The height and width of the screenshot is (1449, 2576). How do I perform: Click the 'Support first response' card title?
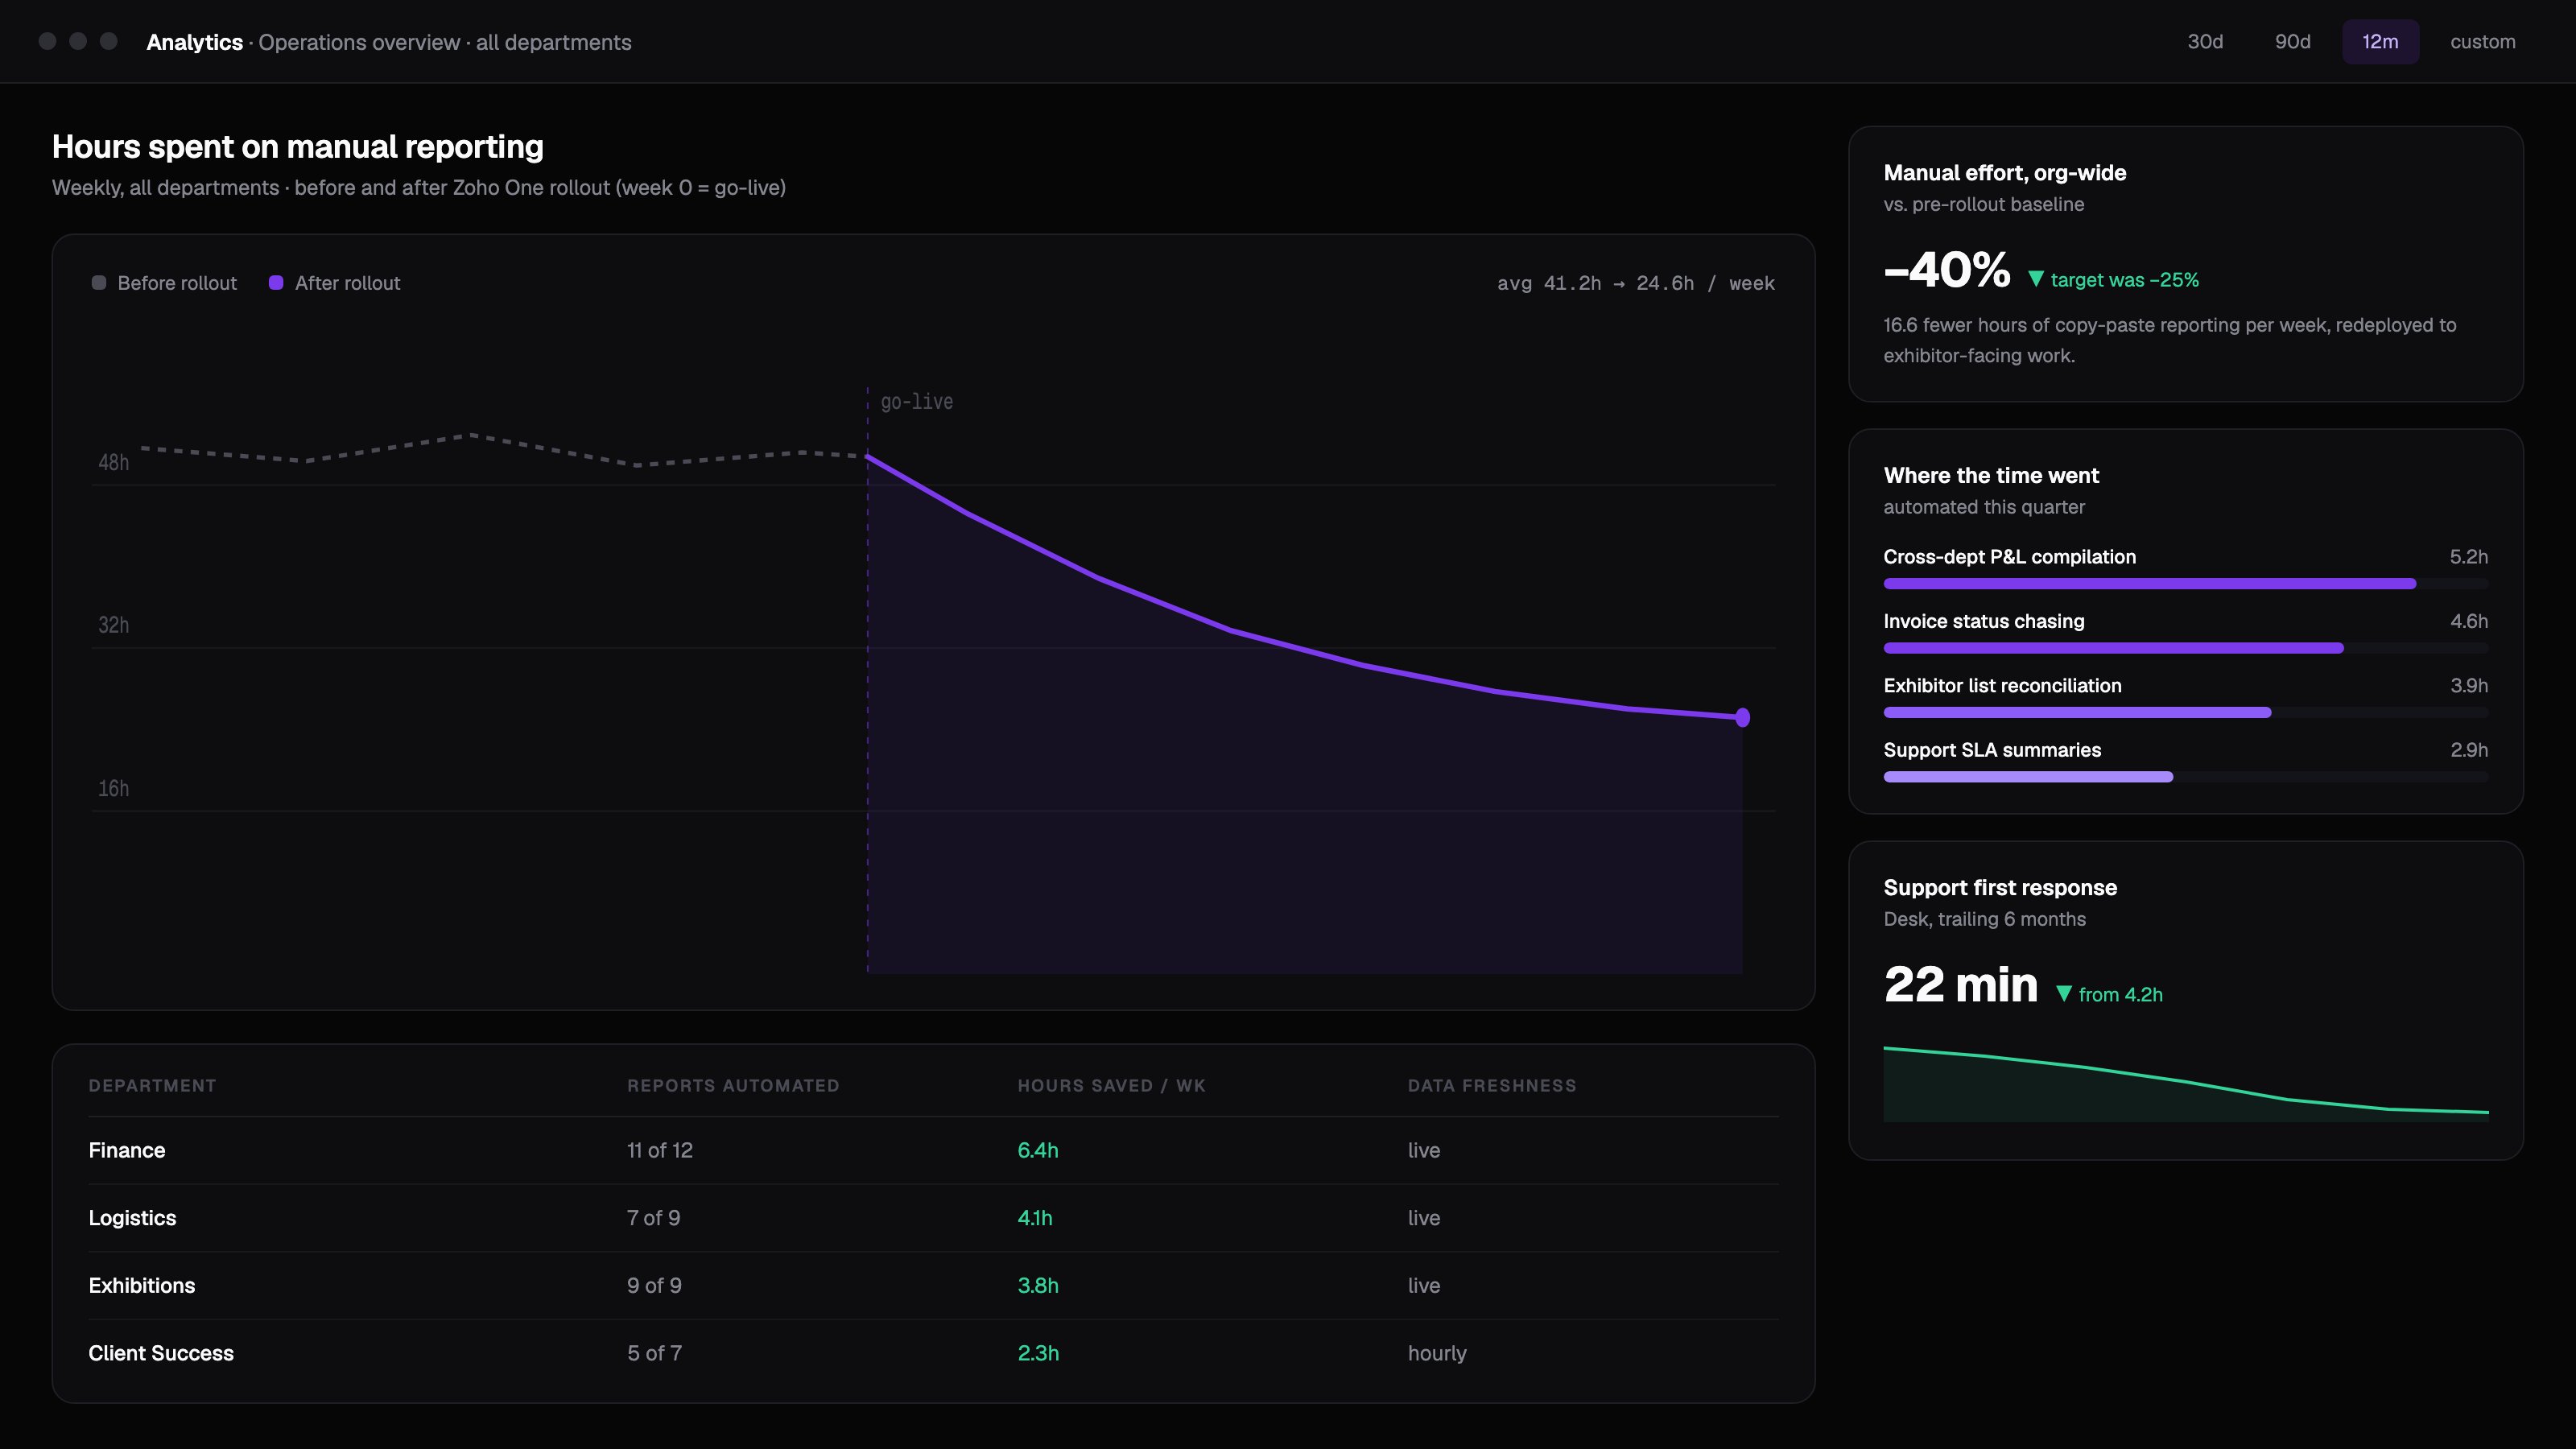(2000, 888)
